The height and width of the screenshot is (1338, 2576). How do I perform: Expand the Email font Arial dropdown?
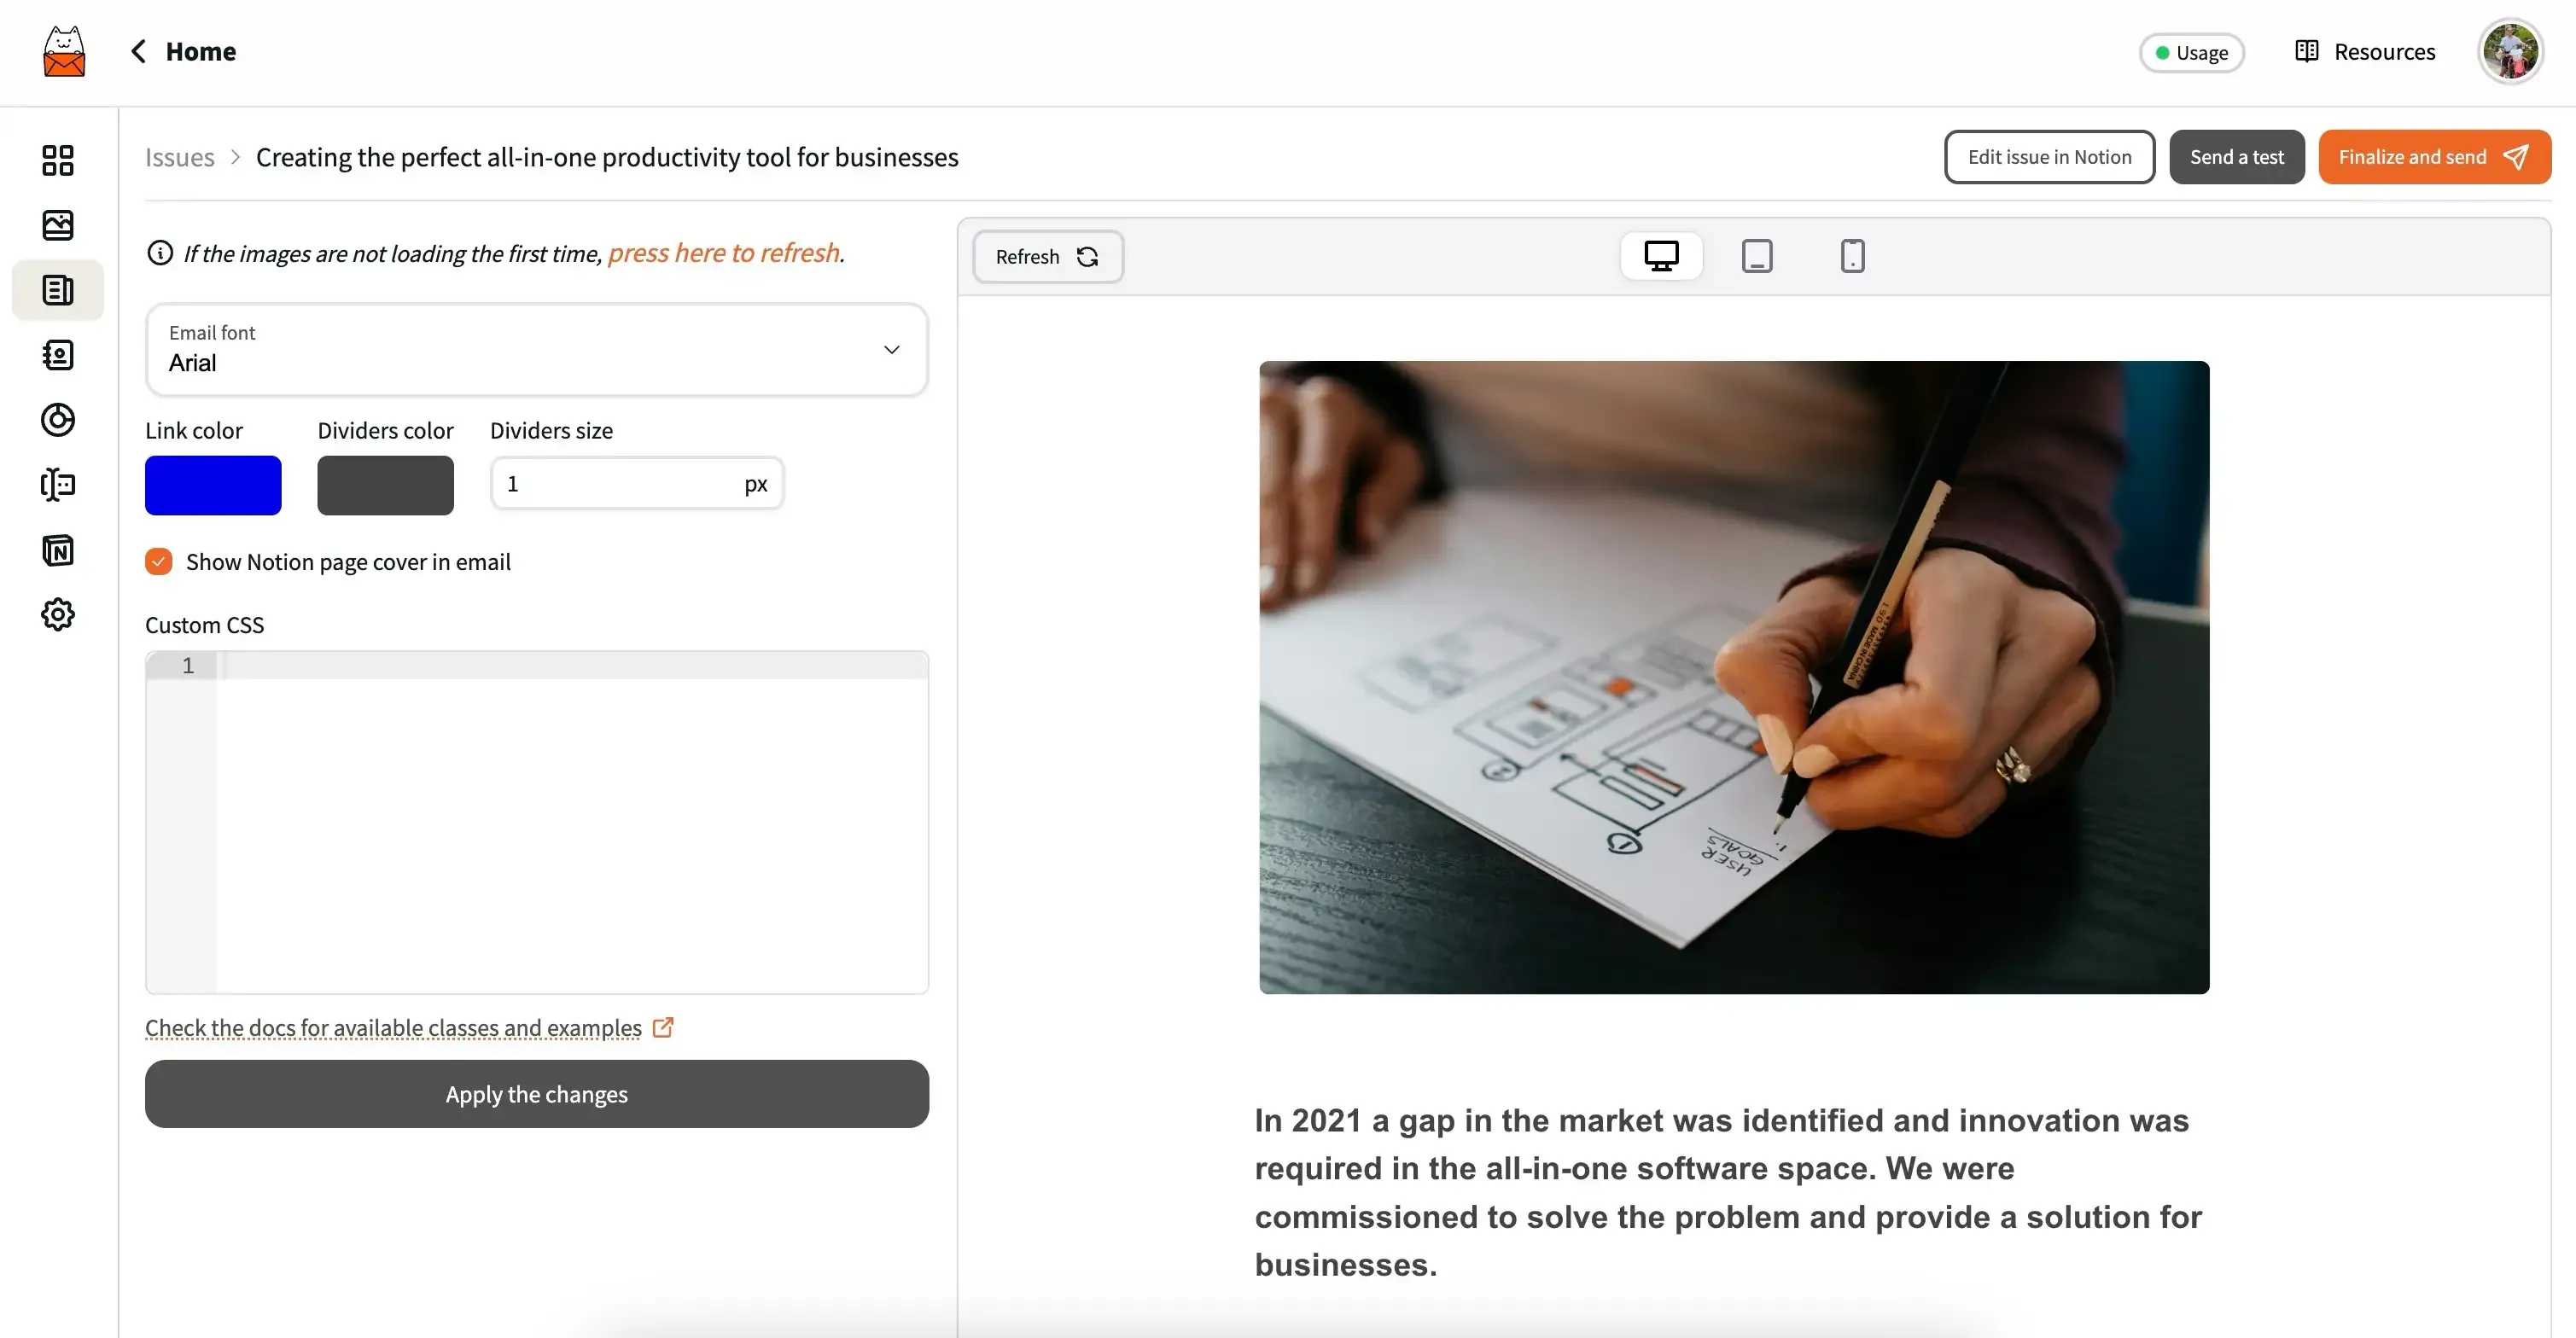pos(891,349)
